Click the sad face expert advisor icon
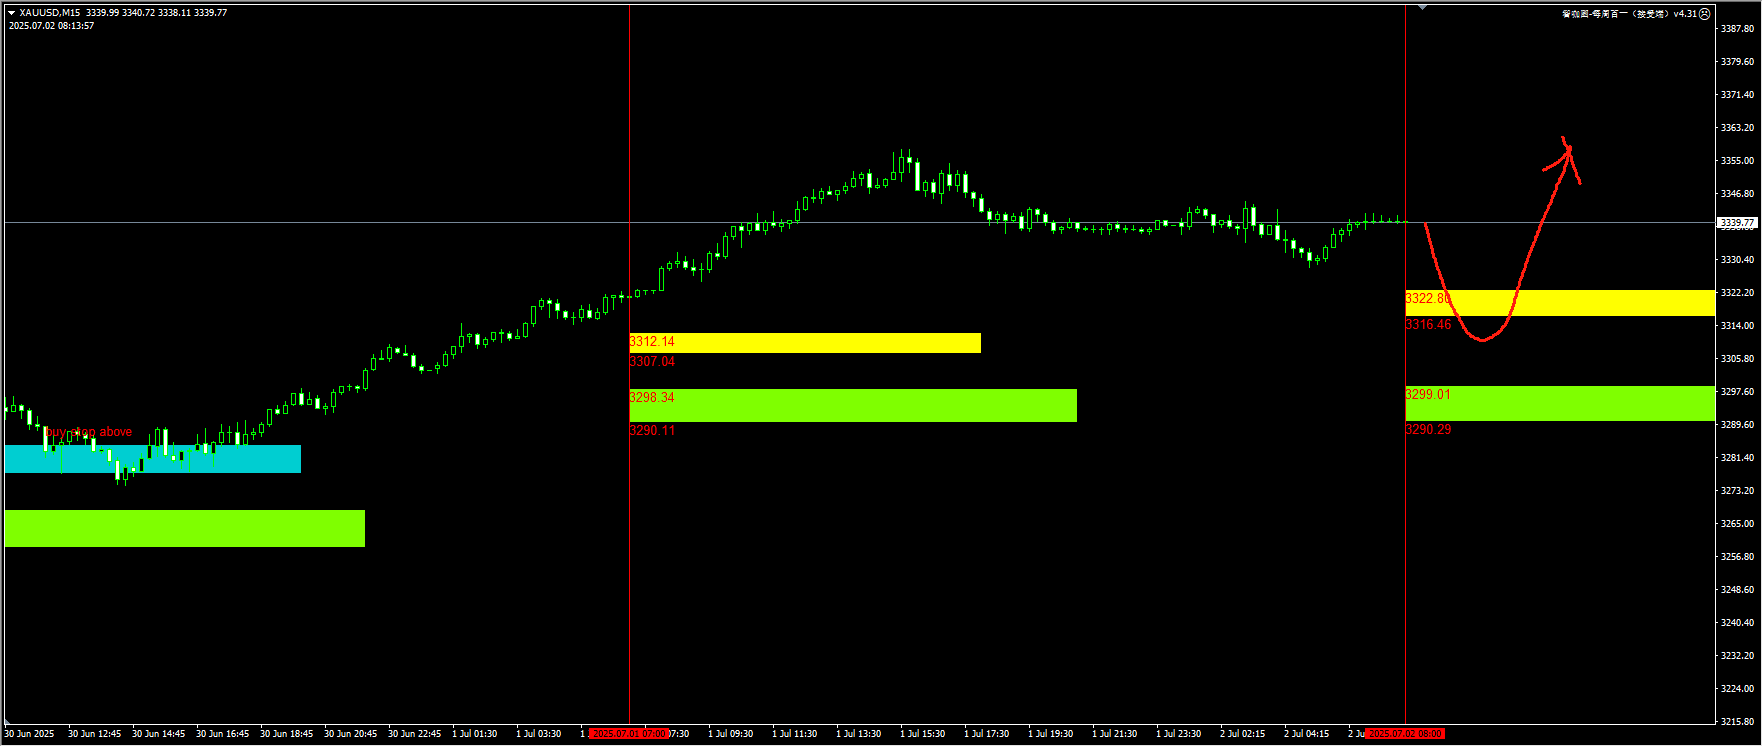Viewport: 1763px width, 747px height. (x=1705, y=14)
